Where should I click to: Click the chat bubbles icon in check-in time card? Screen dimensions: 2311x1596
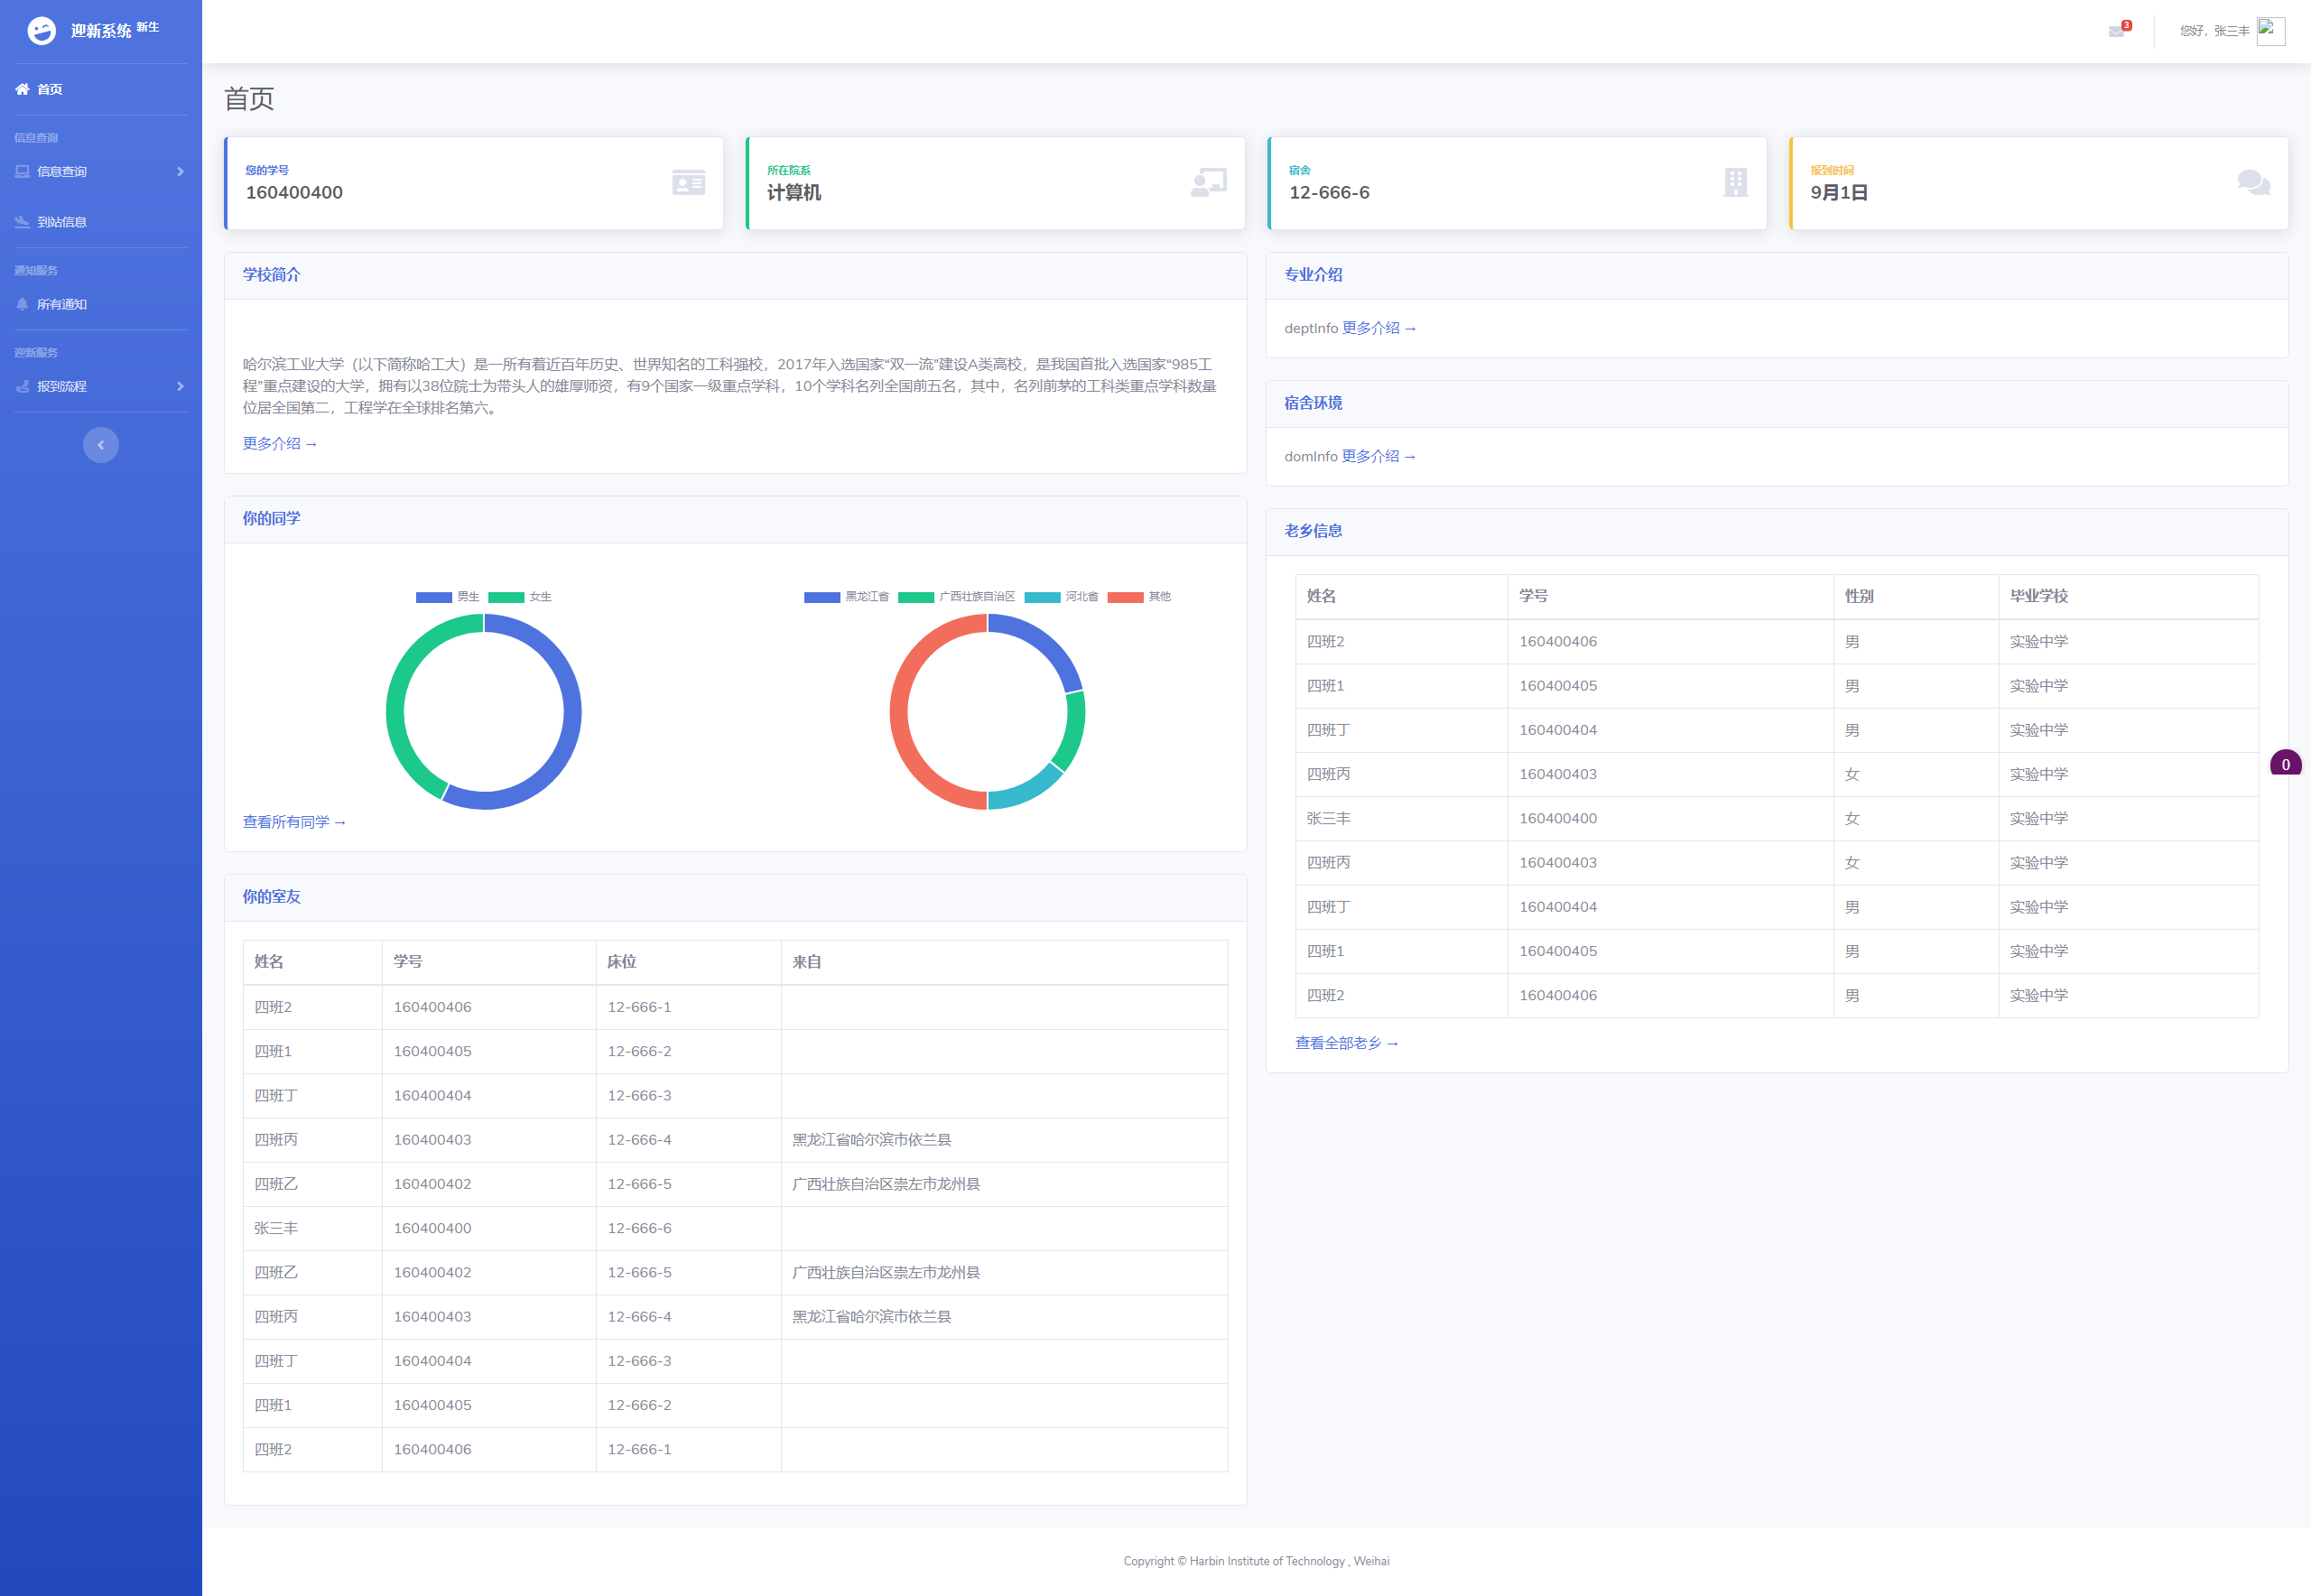point(2253,182)
